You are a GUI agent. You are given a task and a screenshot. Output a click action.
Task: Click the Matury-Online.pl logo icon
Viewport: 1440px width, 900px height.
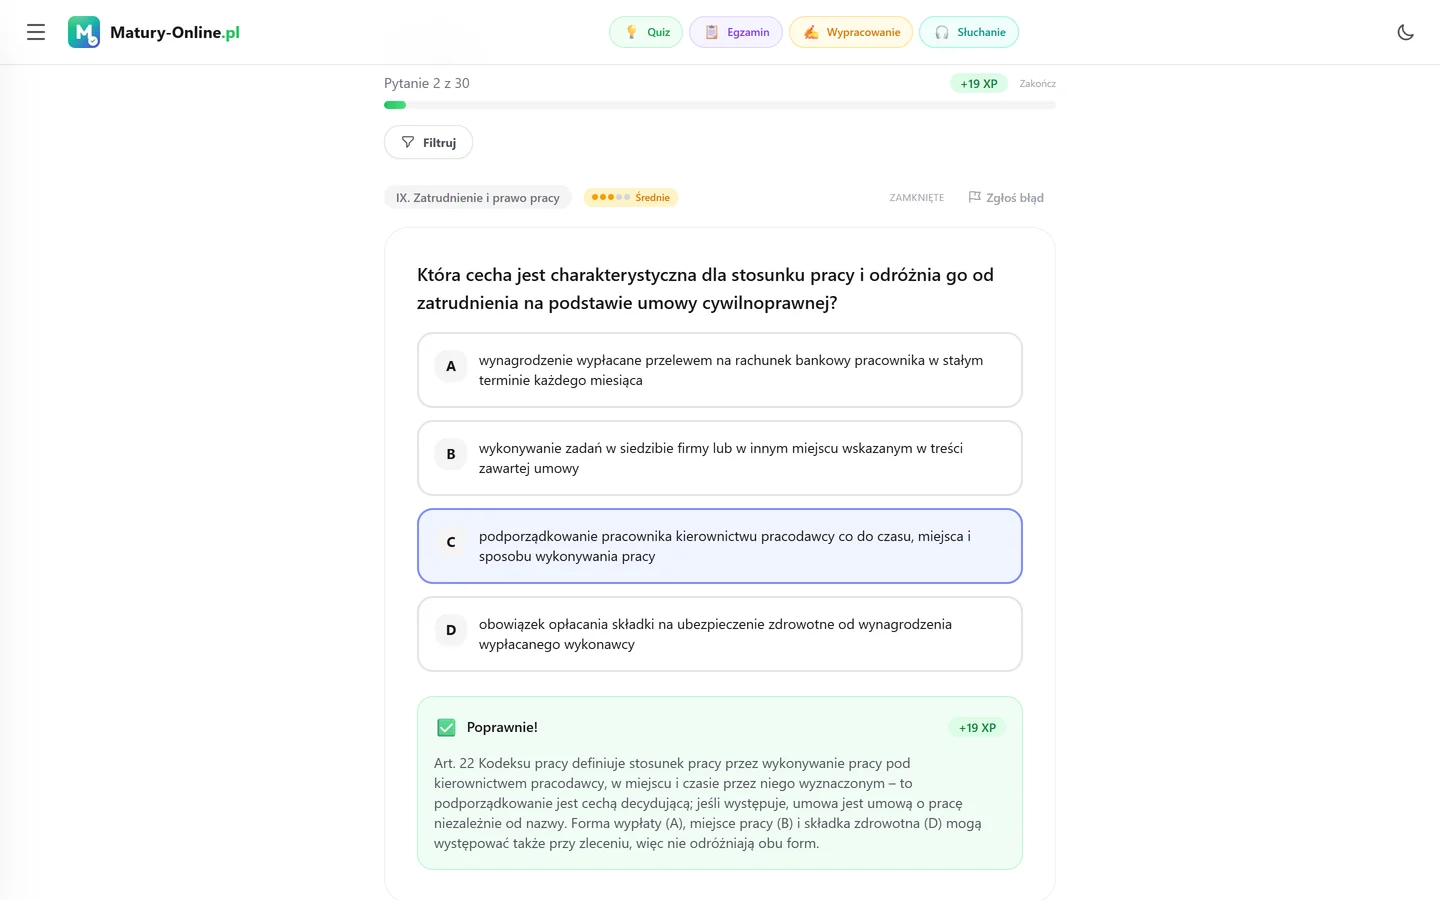point(84,32)
